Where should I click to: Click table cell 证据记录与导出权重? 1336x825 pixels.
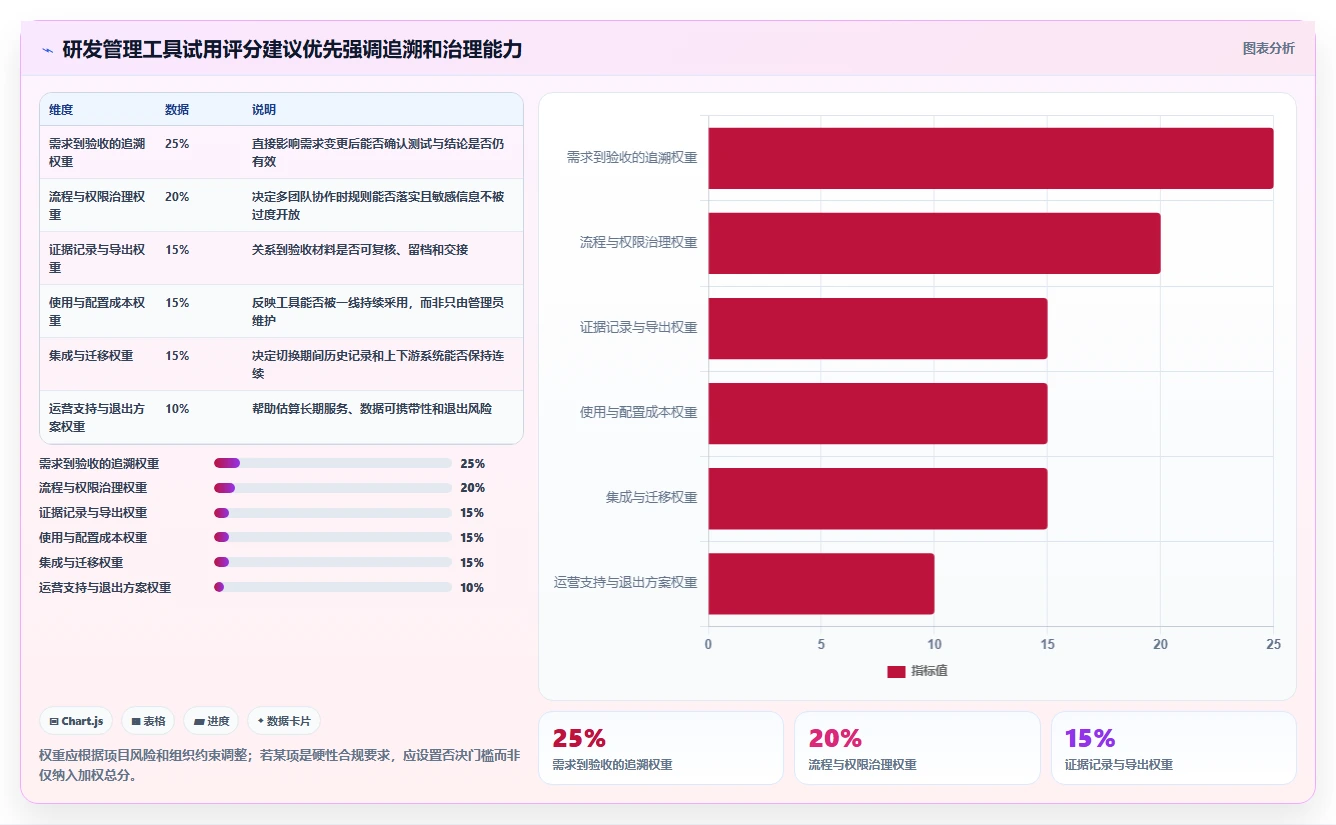(97, 259)
